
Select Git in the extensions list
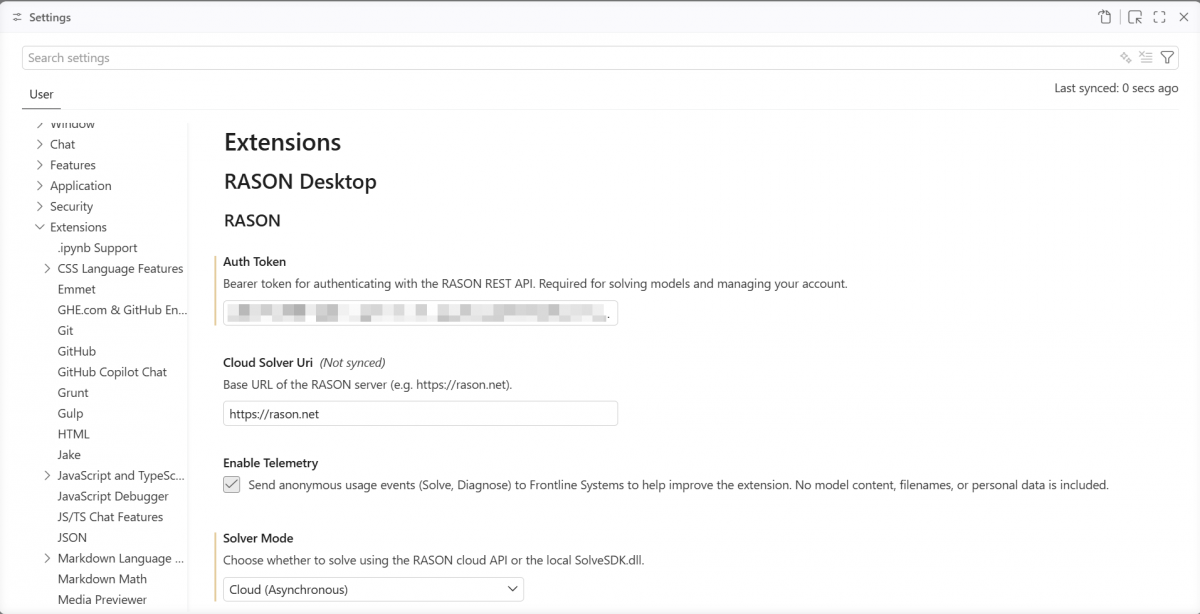(x=65, y=331)
